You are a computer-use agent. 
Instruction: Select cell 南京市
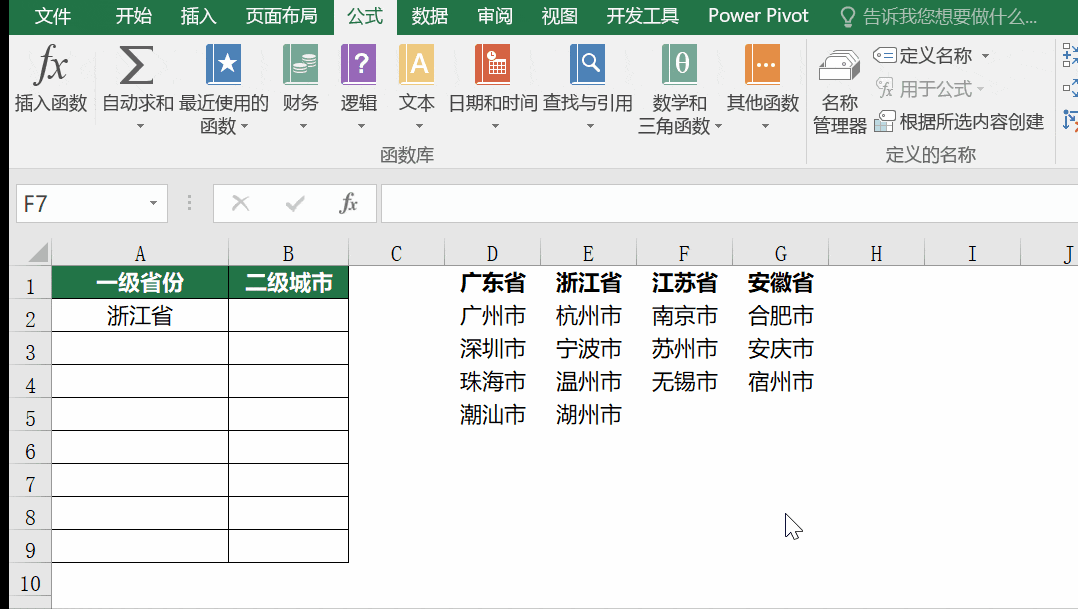coord(684,315)
